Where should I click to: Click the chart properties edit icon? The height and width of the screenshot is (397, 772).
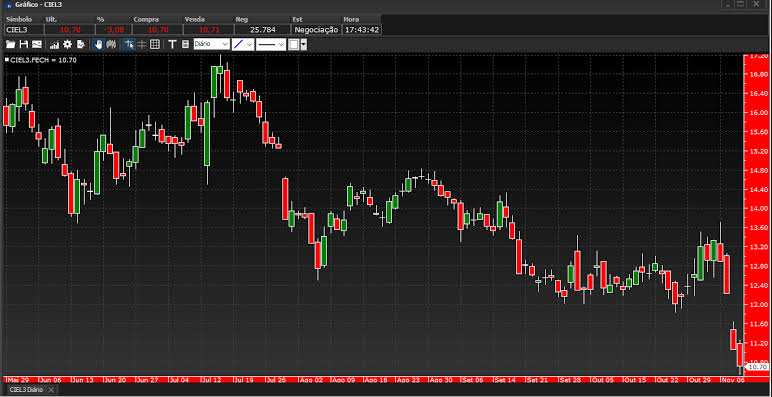coord(81,44)
